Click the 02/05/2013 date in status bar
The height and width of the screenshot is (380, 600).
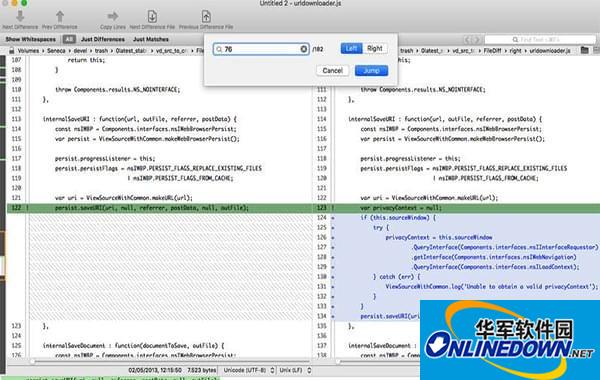tap(155, 370)
